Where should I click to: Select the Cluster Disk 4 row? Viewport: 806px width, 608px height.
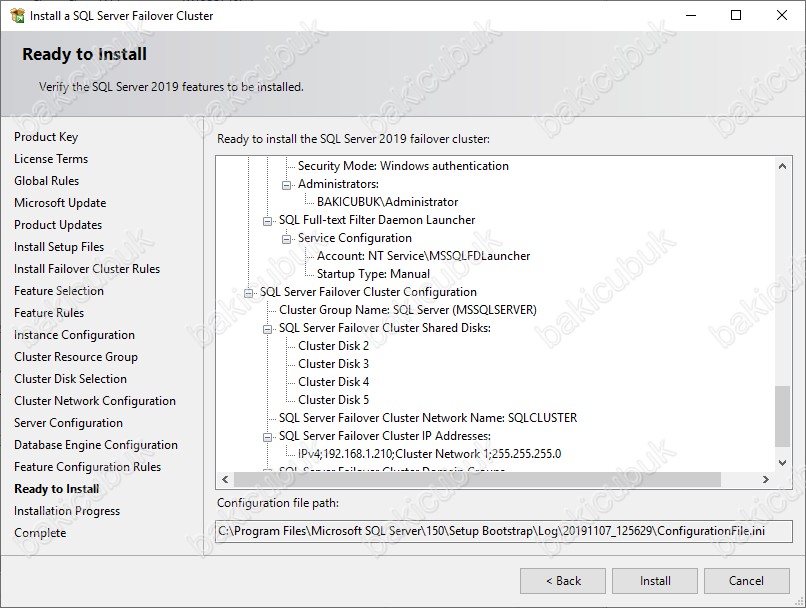(x=334, y=382)
